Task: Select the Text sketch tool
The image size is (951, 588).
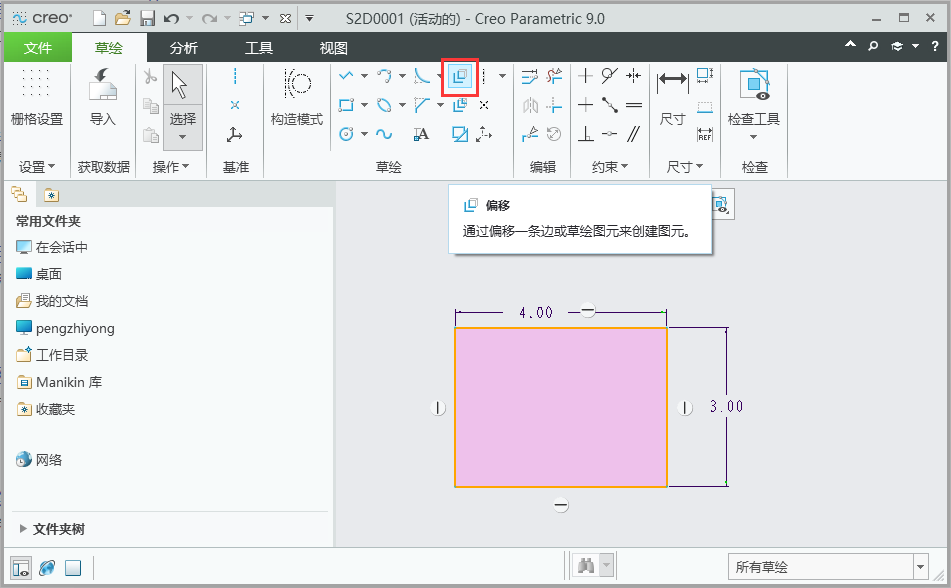Action: click(x=422, y=134)
